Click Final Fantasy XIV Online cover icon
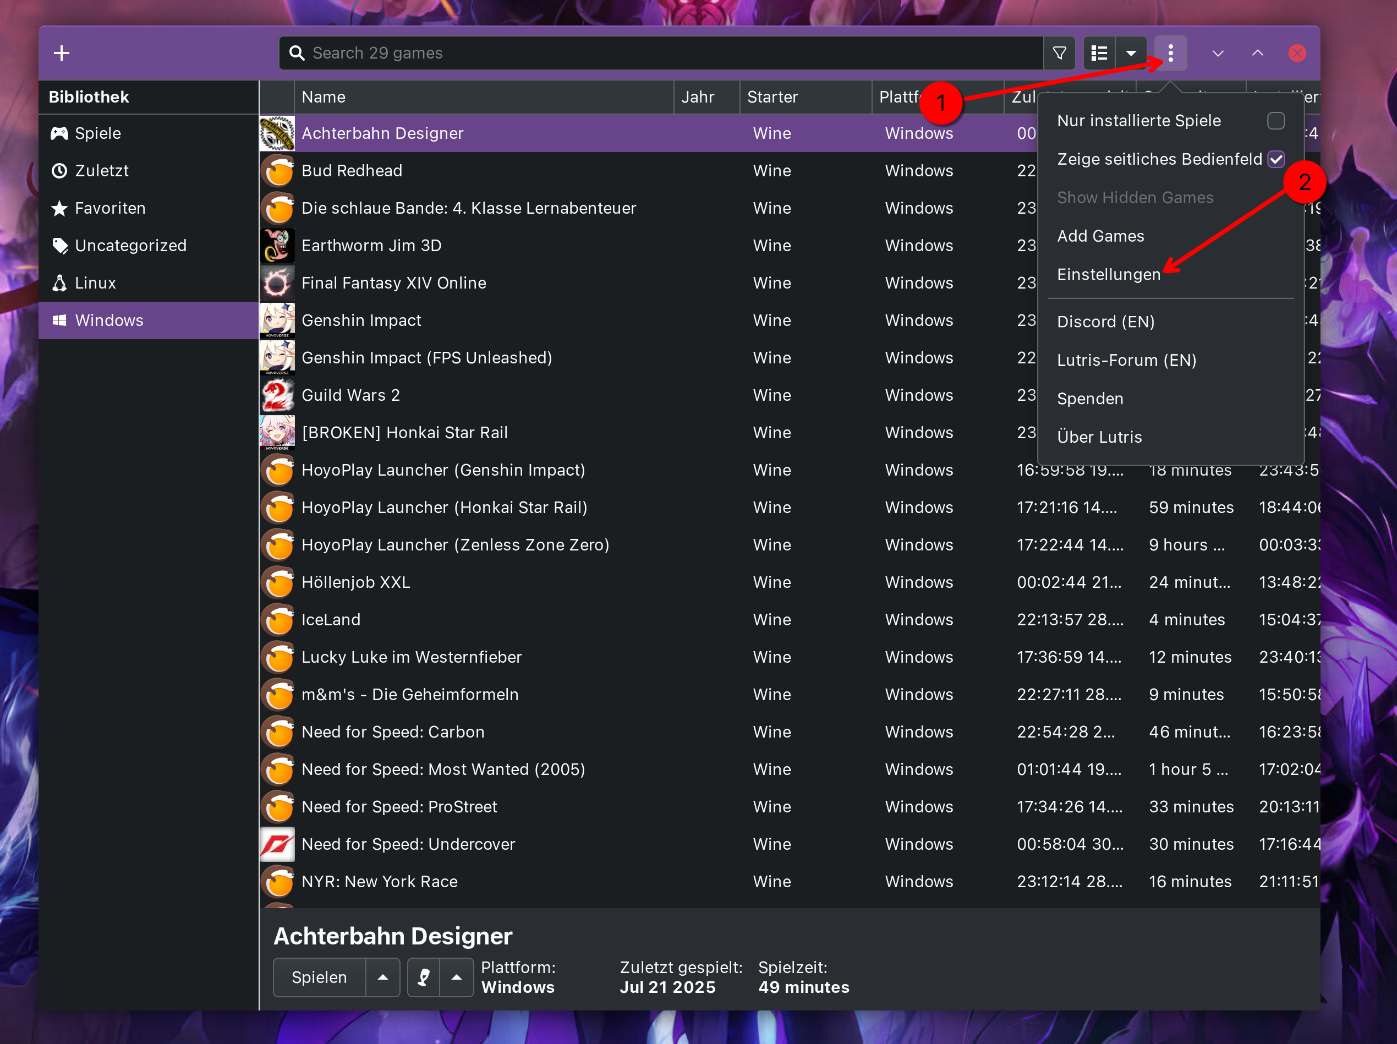This screenshot has width=1397, height=1044. point(277,283)
